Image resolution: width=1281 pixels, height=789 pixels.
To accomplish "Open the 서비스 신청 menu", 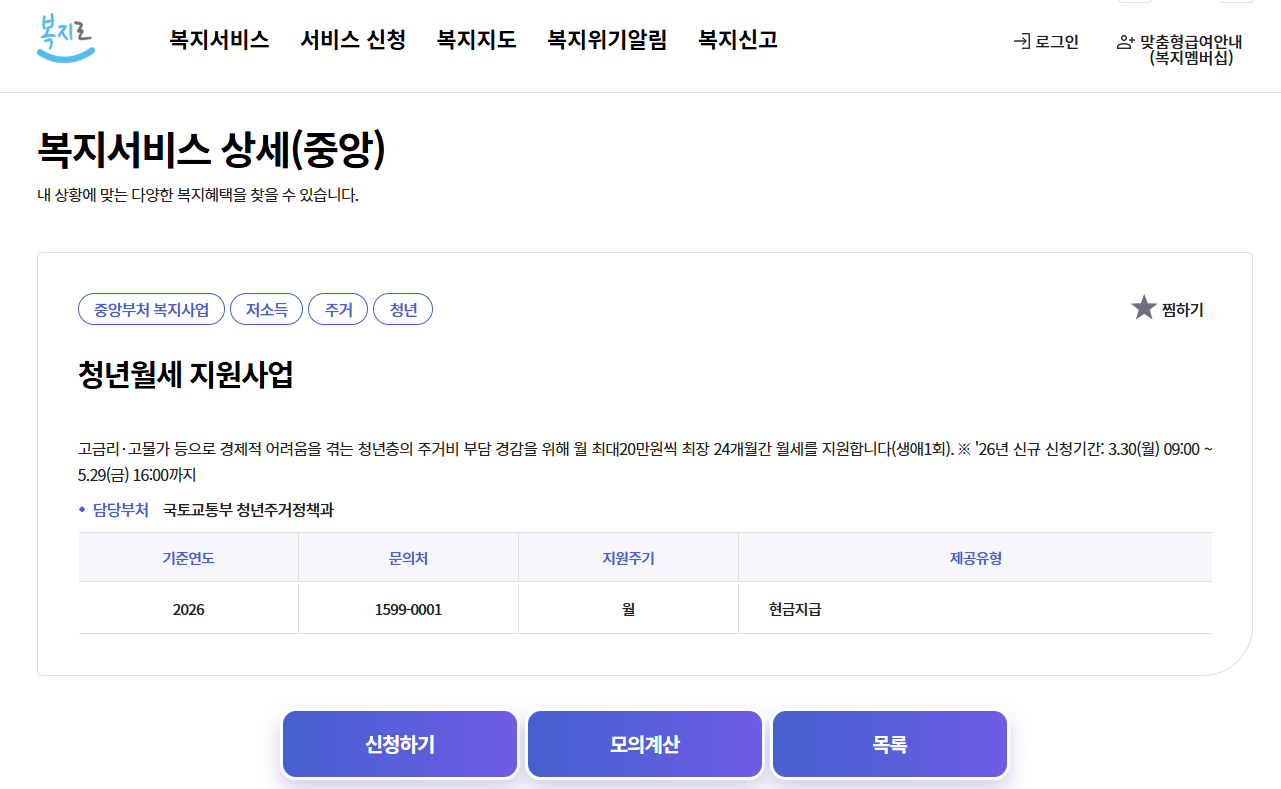I will coord(353,40).
